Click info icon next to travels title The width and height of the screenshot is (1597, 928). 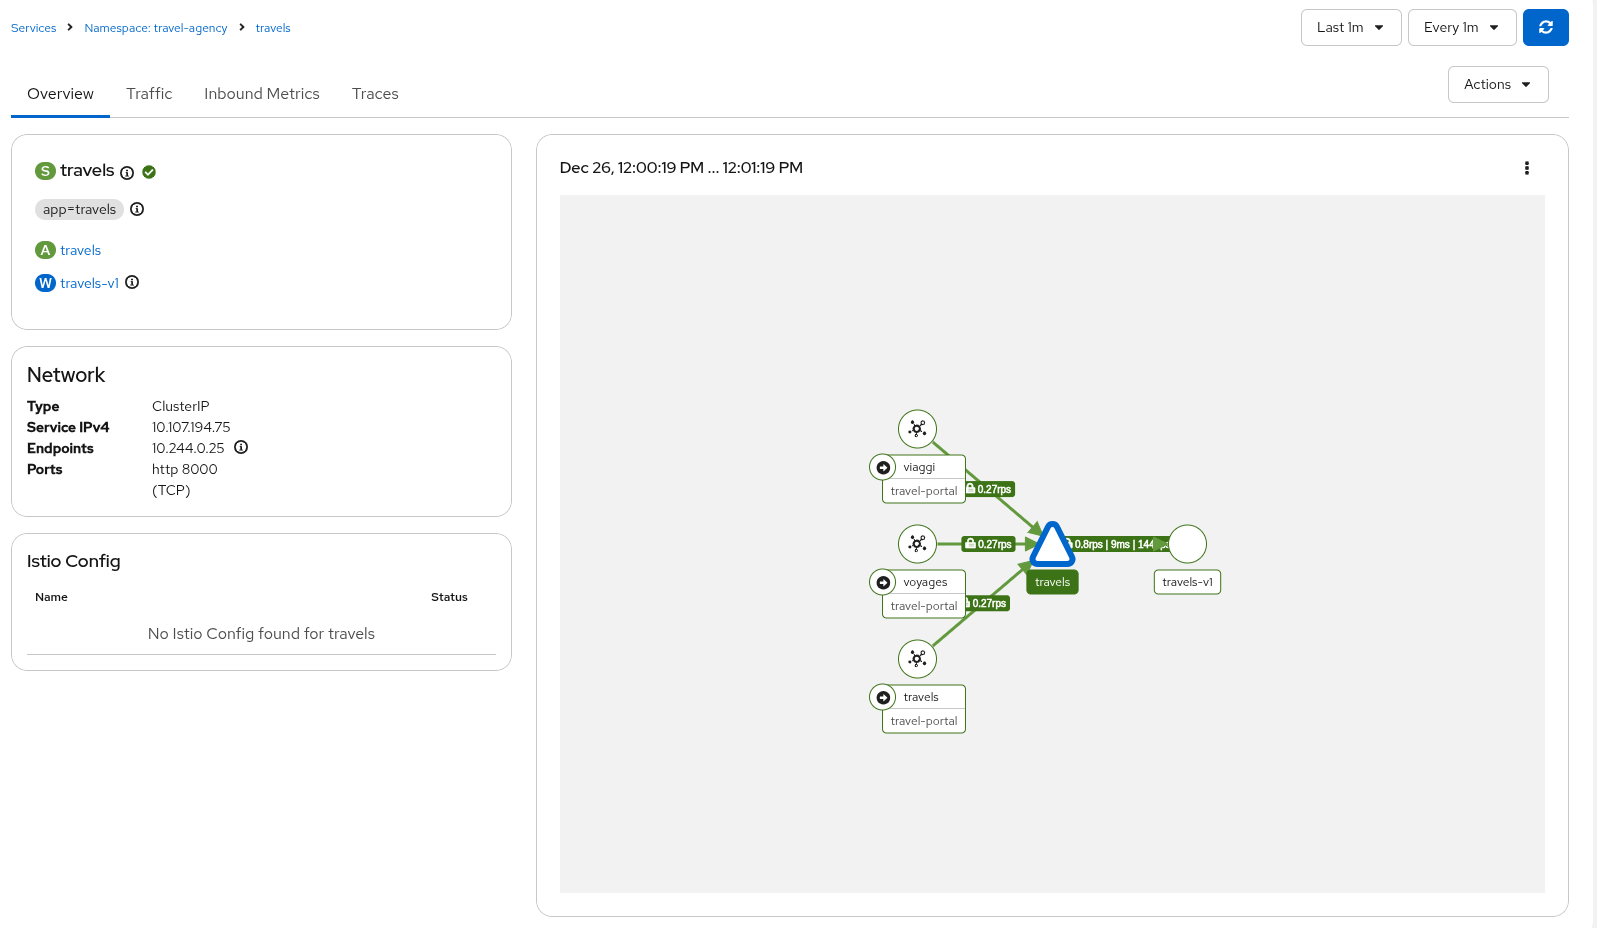click(127, 173)
